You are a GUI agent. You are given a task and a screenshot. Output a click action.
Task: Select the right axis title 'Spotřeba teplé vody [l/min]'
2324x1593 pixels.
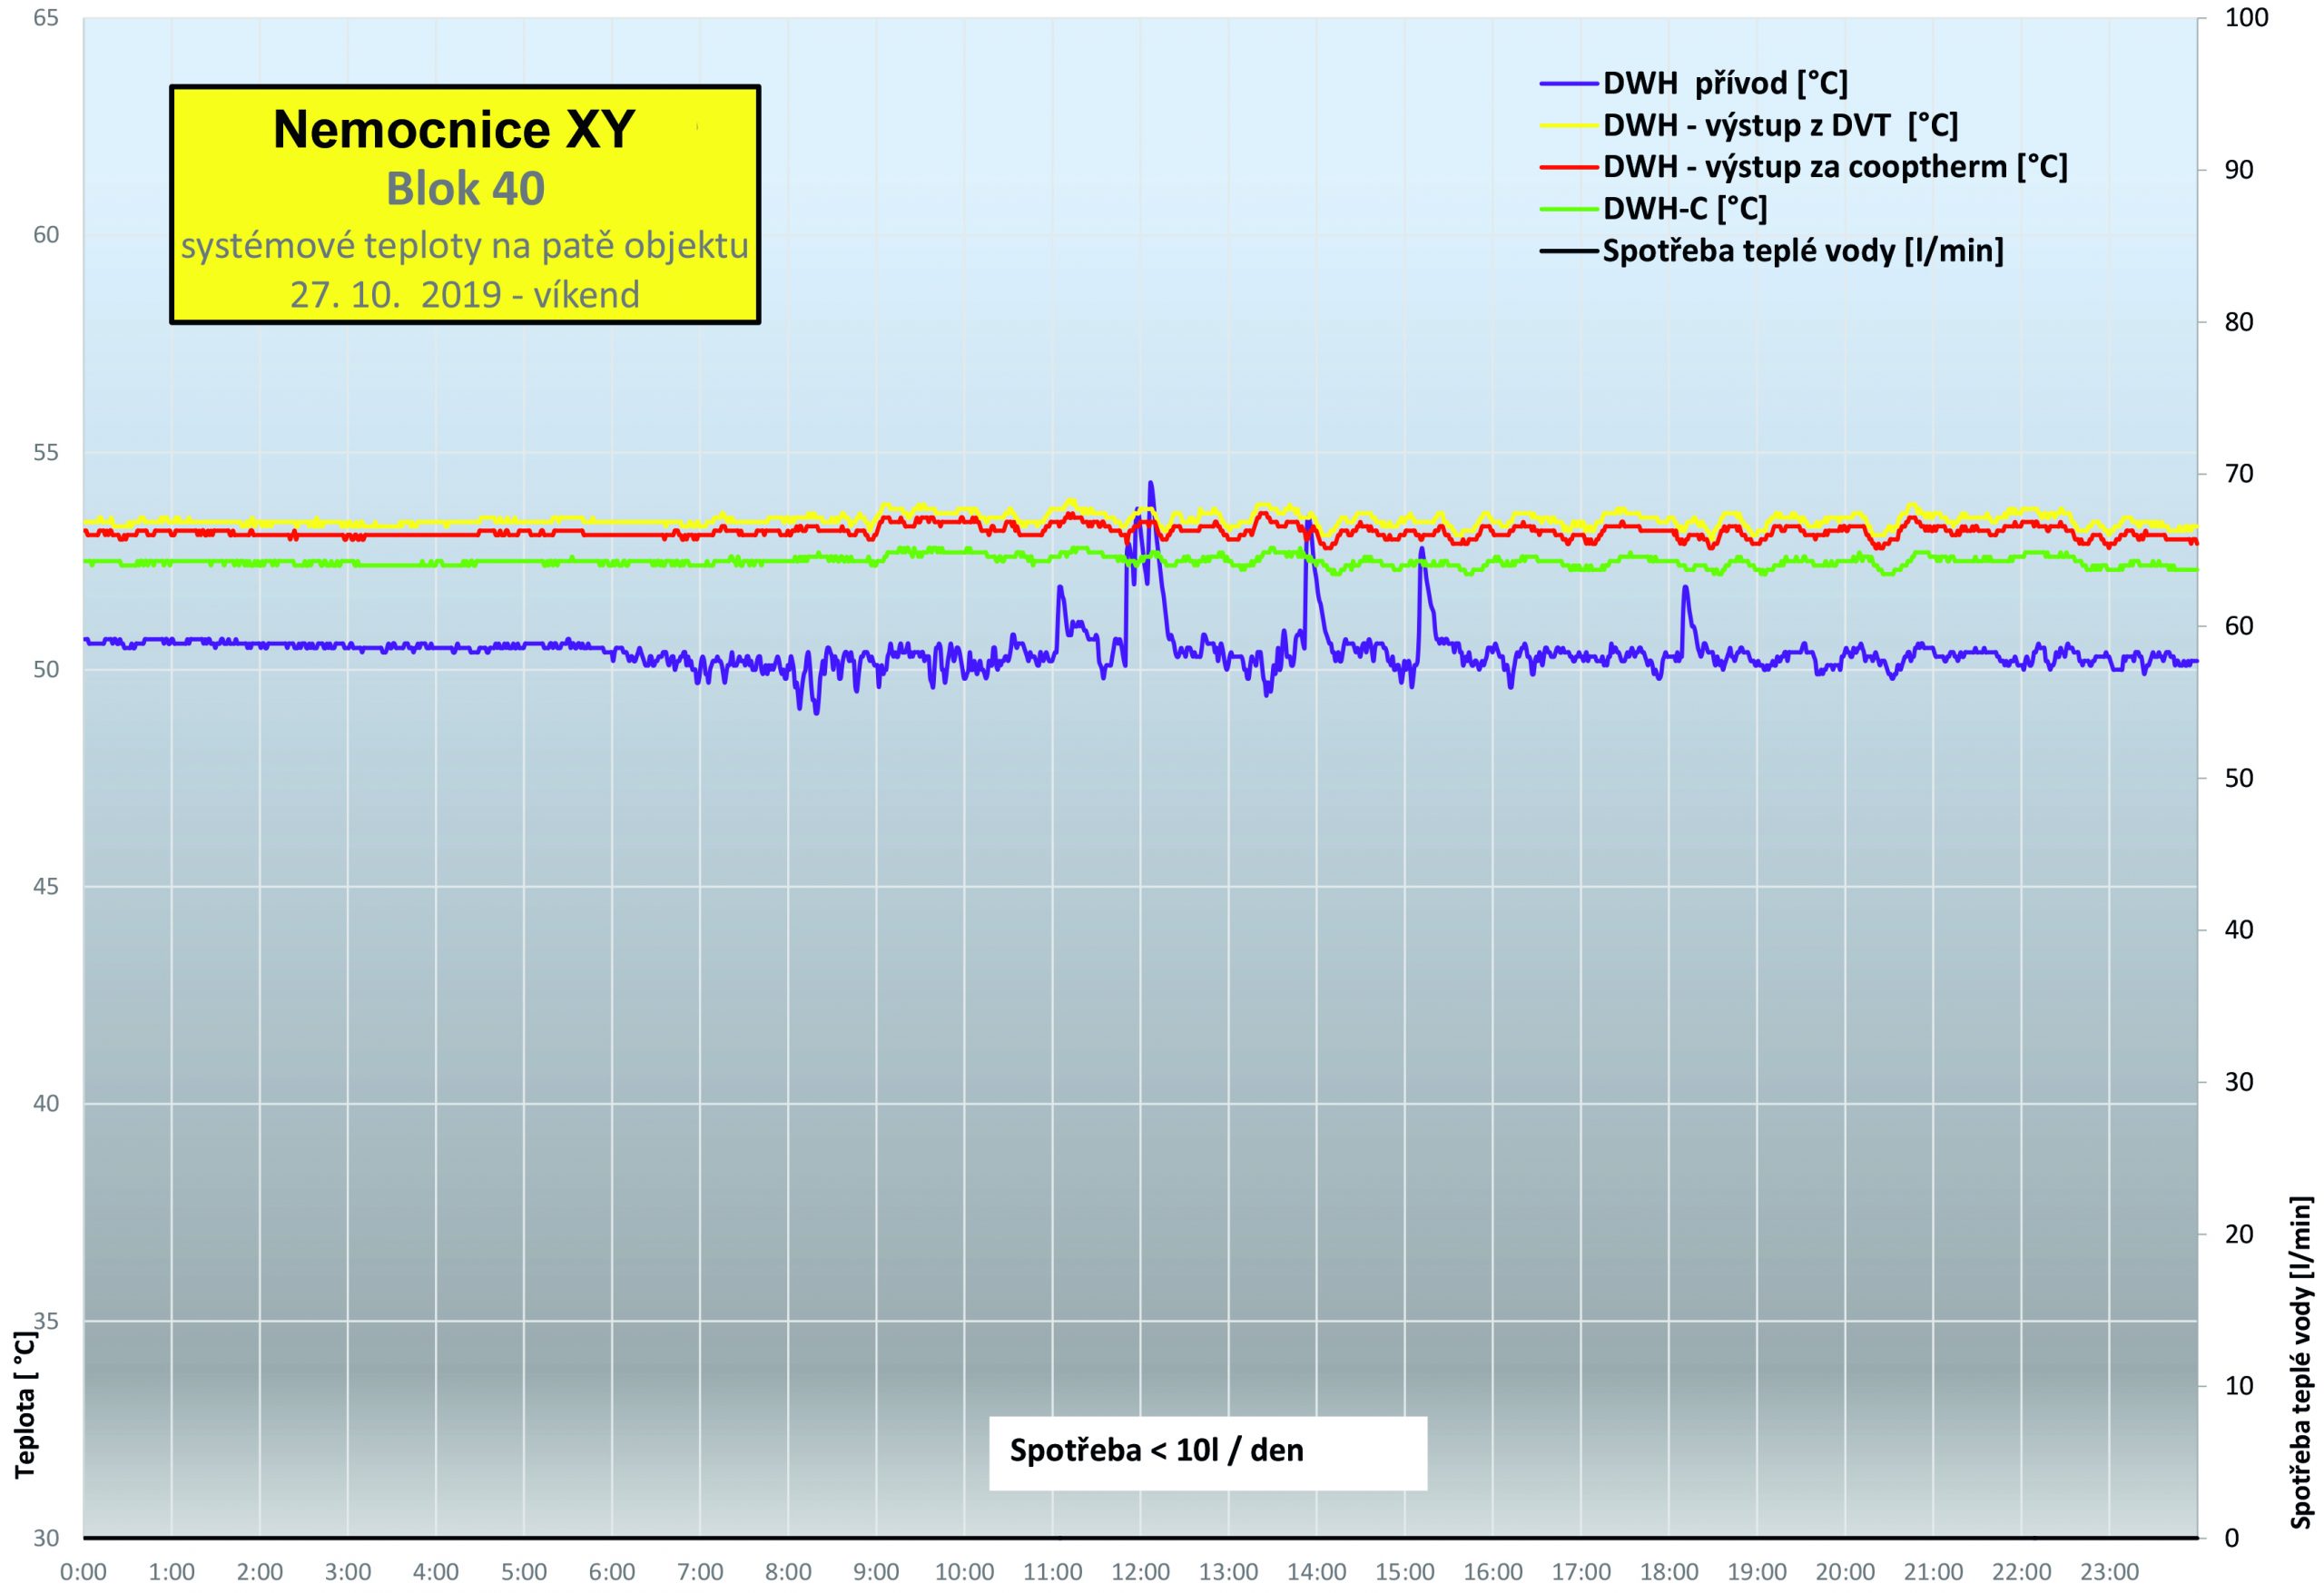(x=2302, y=1362)
